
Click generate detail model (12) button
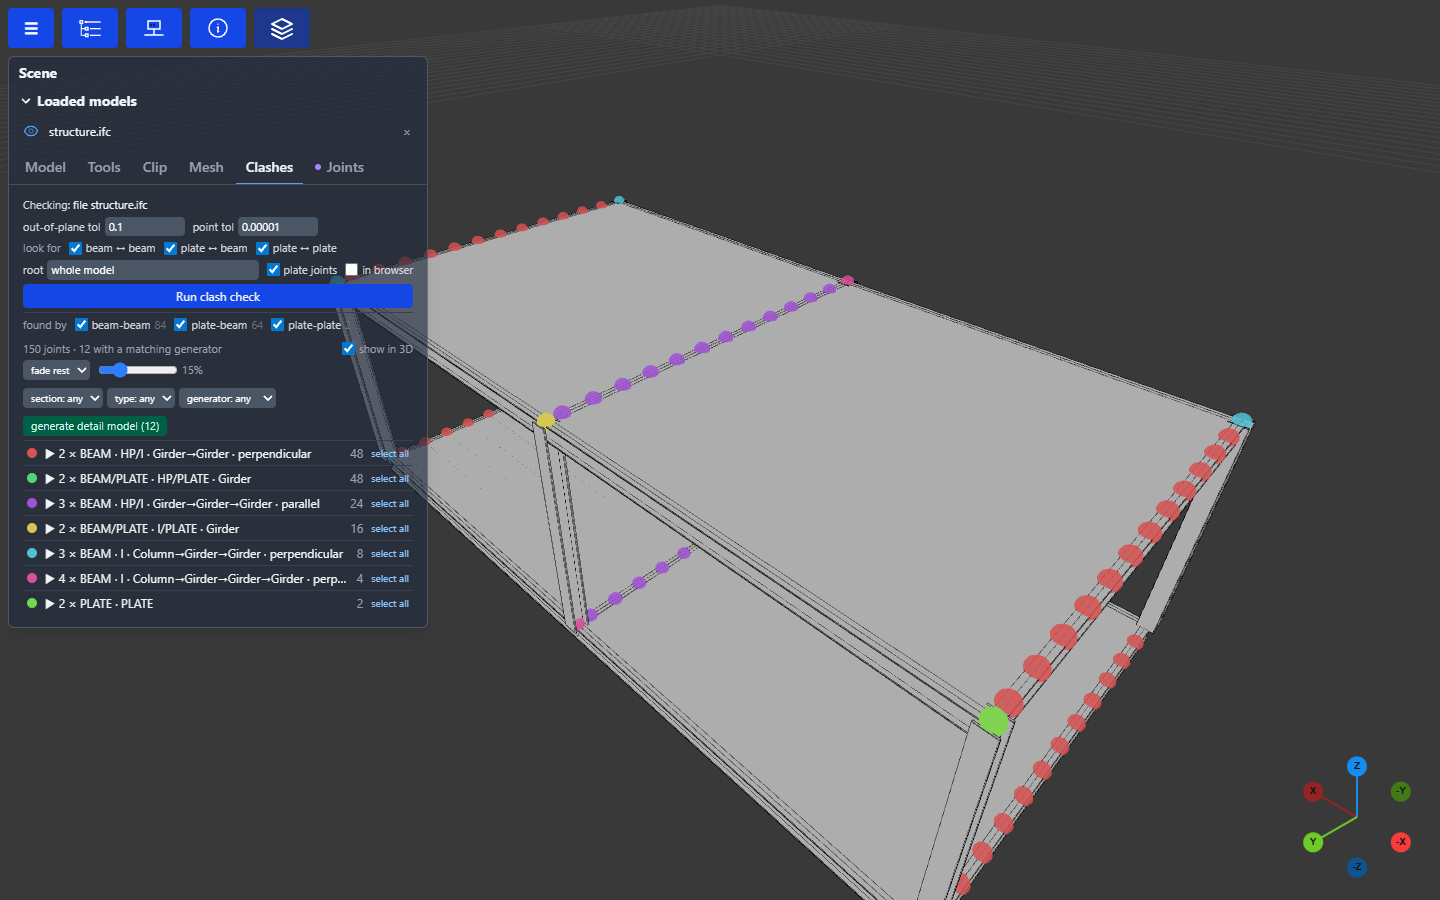click(x=95, y=426)
